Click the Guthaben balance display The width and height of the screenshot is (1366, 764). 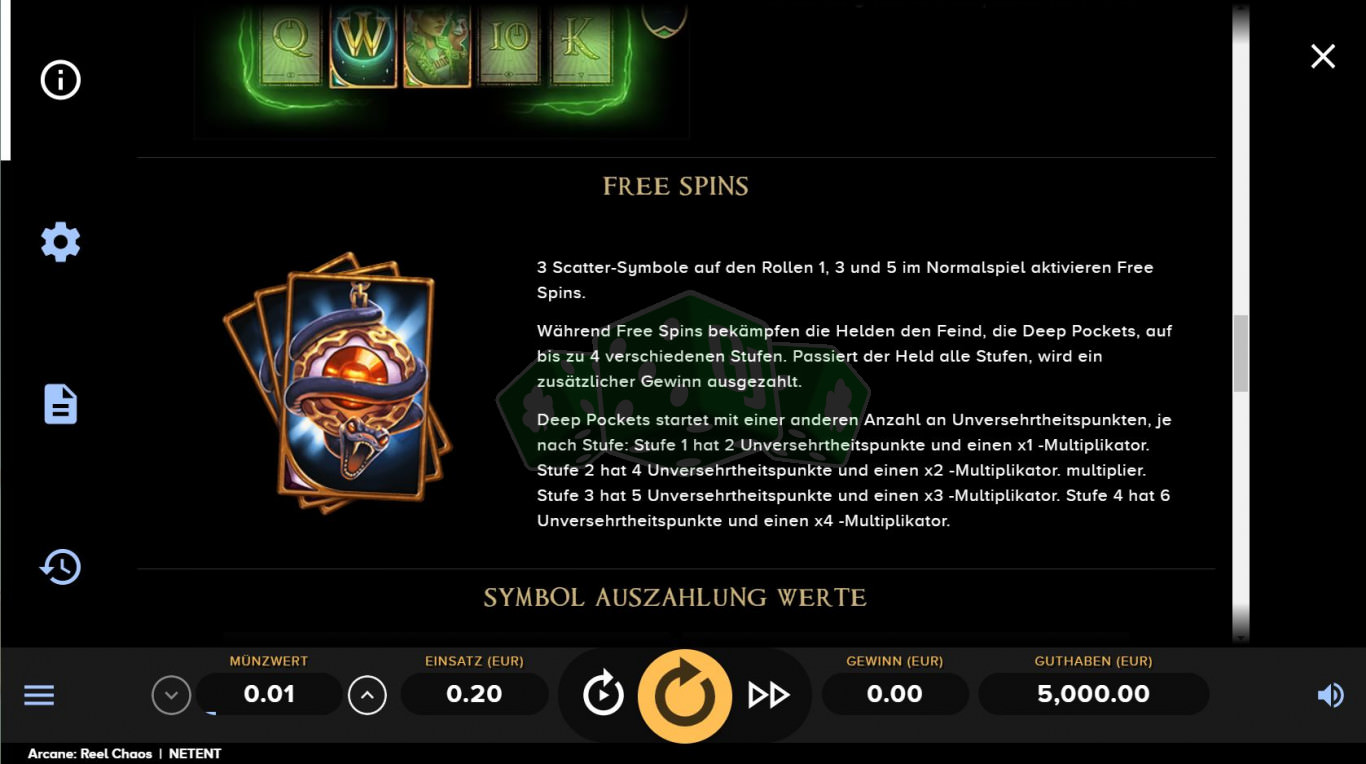1093,694
